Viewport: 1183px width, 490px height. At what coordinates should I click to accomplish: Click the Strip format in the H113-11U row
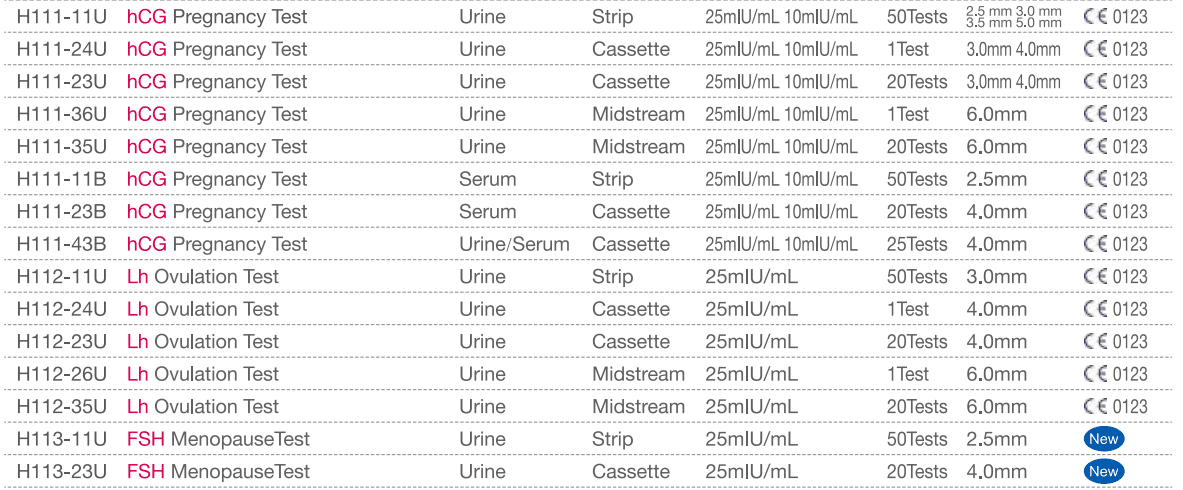pos(612,439)
